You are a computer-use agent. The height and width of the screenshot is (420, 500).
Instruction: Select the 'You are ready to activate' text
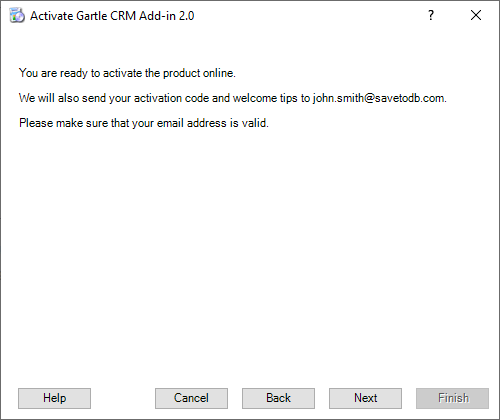click(127, 73)
